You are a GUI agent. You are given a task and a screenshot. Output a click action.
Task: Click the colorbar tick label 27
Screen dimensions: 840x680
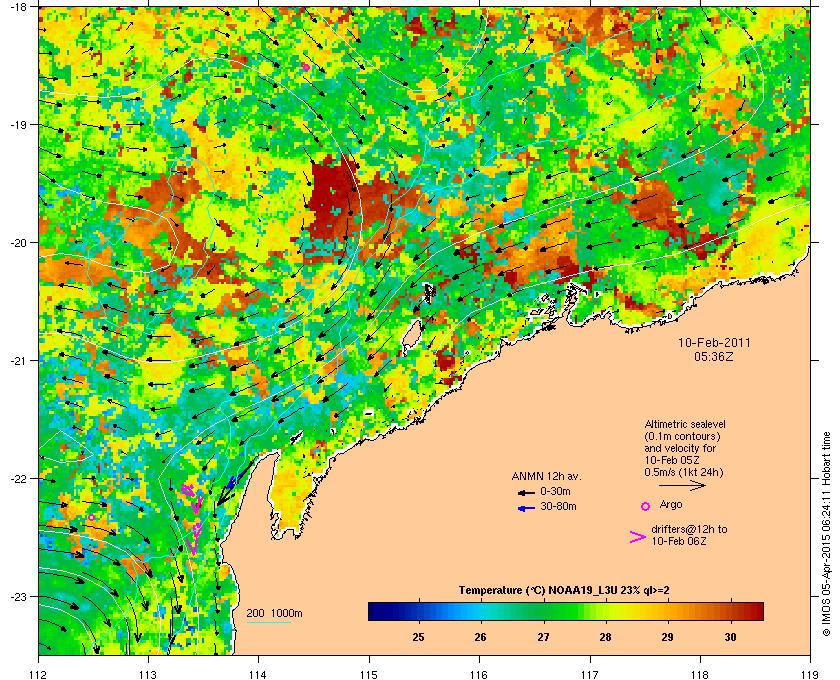pyautogui.click(x=543, y=637)
